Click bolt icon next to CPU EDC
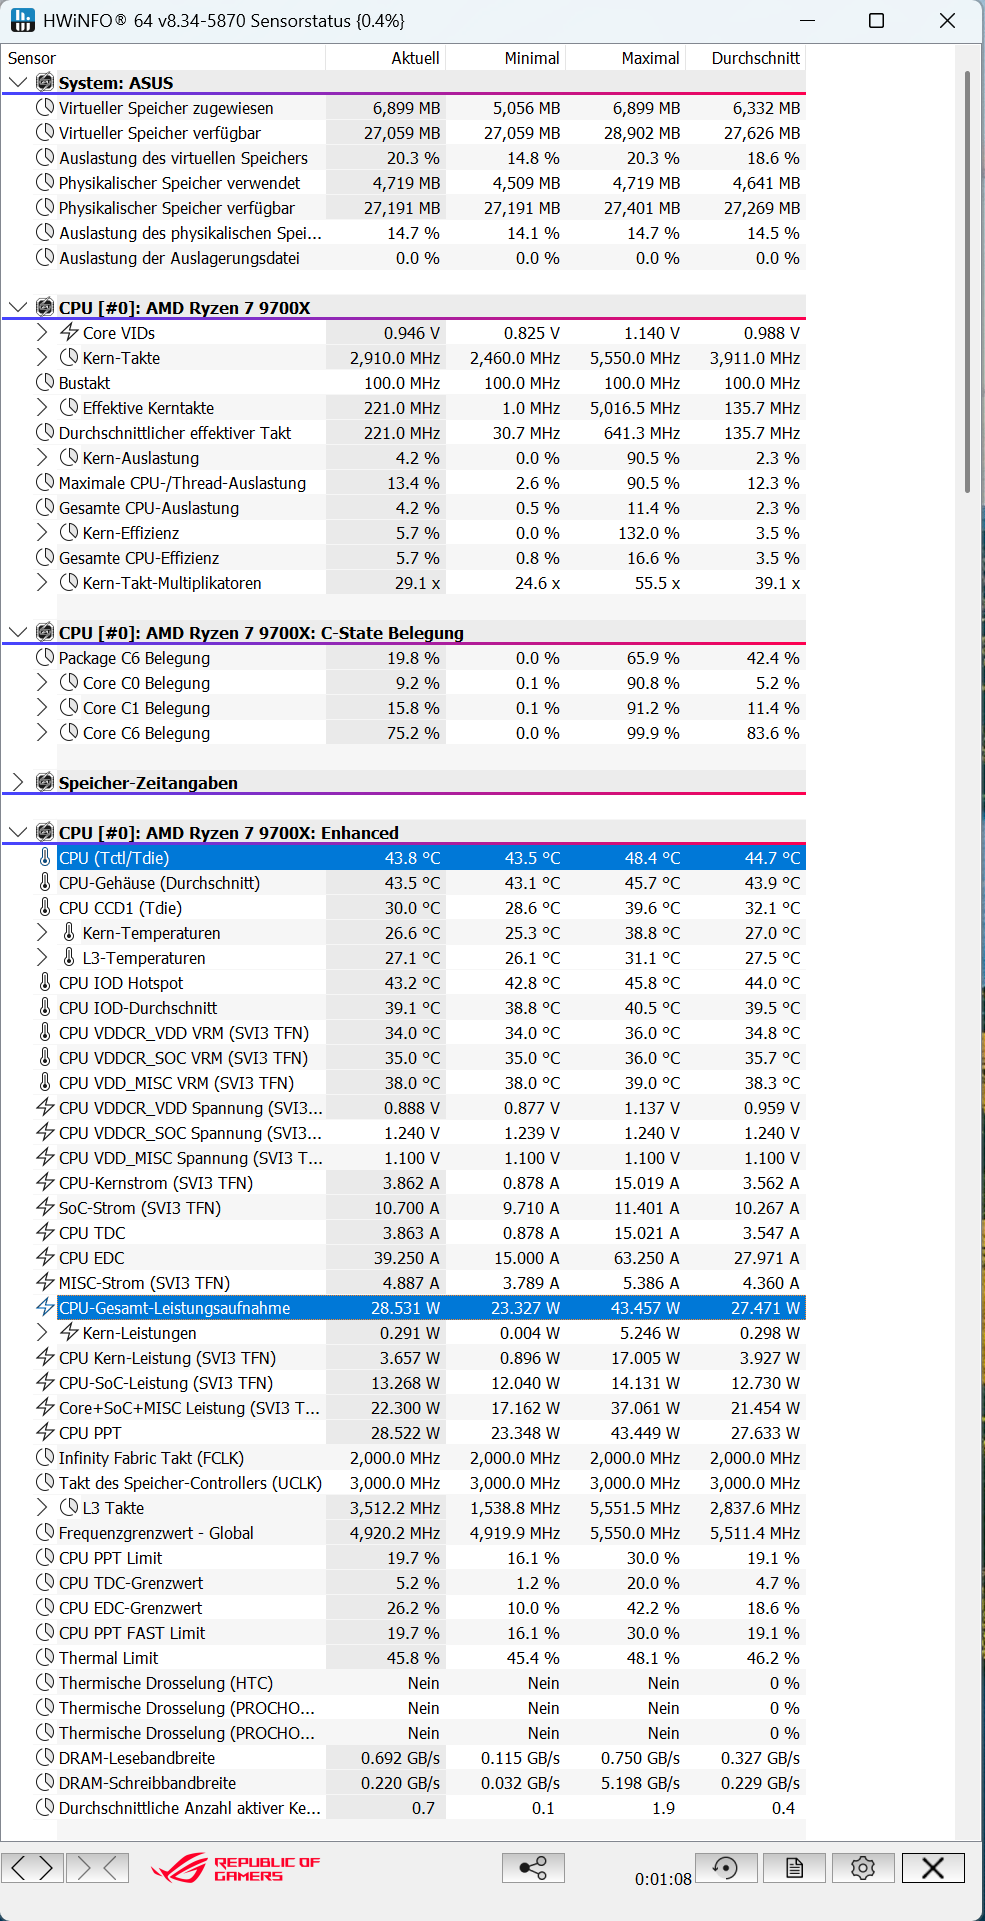 click(x=45, y=1257)
